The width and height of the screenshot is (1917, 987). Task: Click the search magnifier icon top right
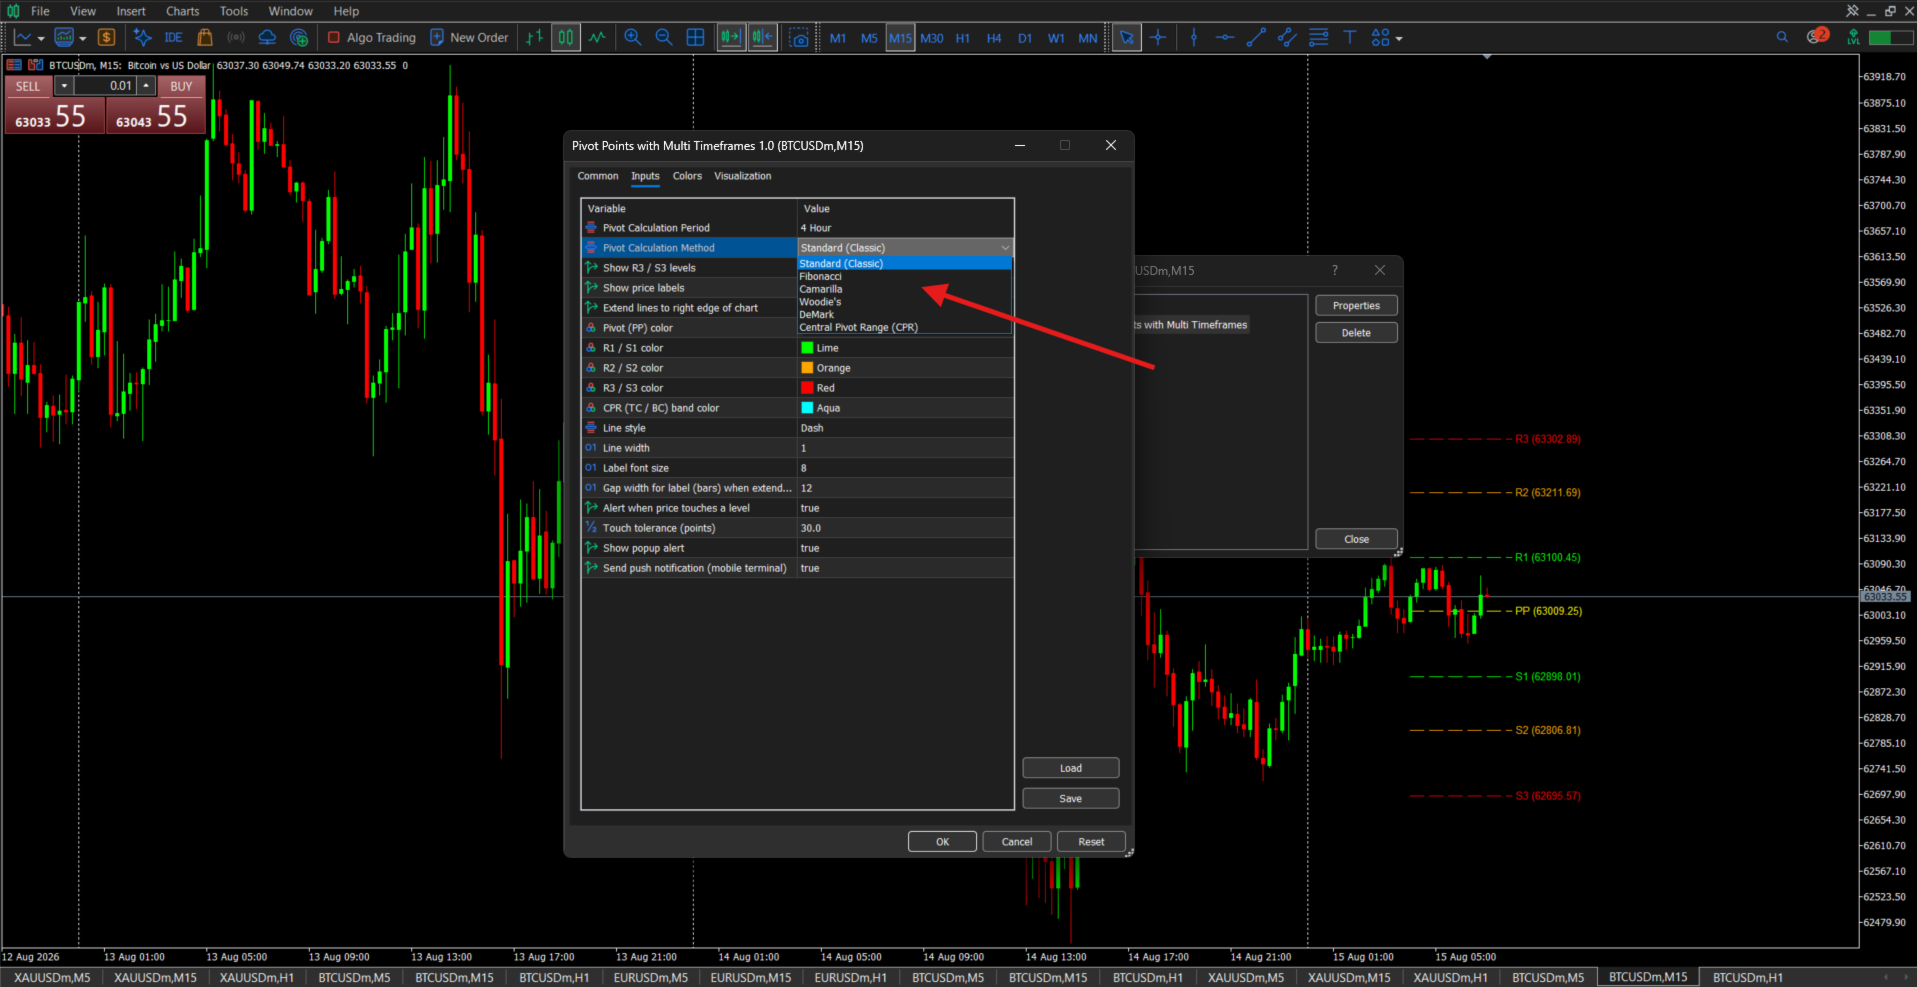[x=1782, y=37]
